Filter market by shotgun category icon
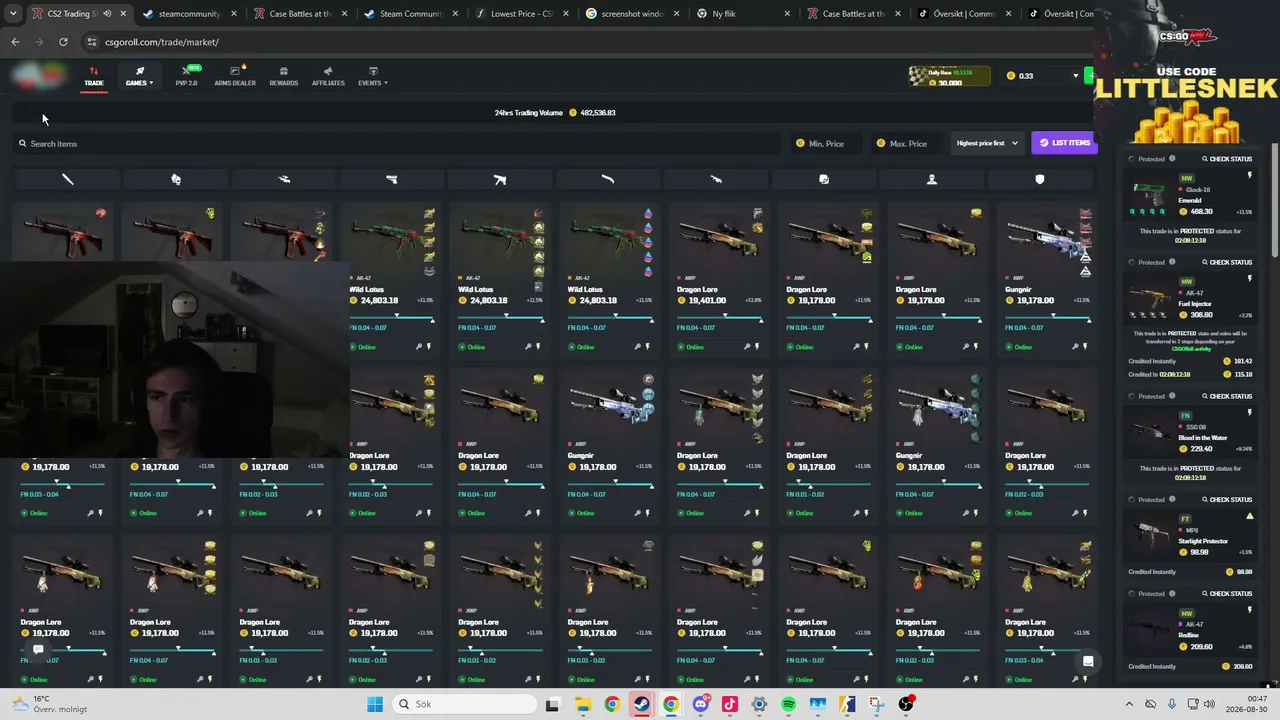 click(x=608, y=179)
